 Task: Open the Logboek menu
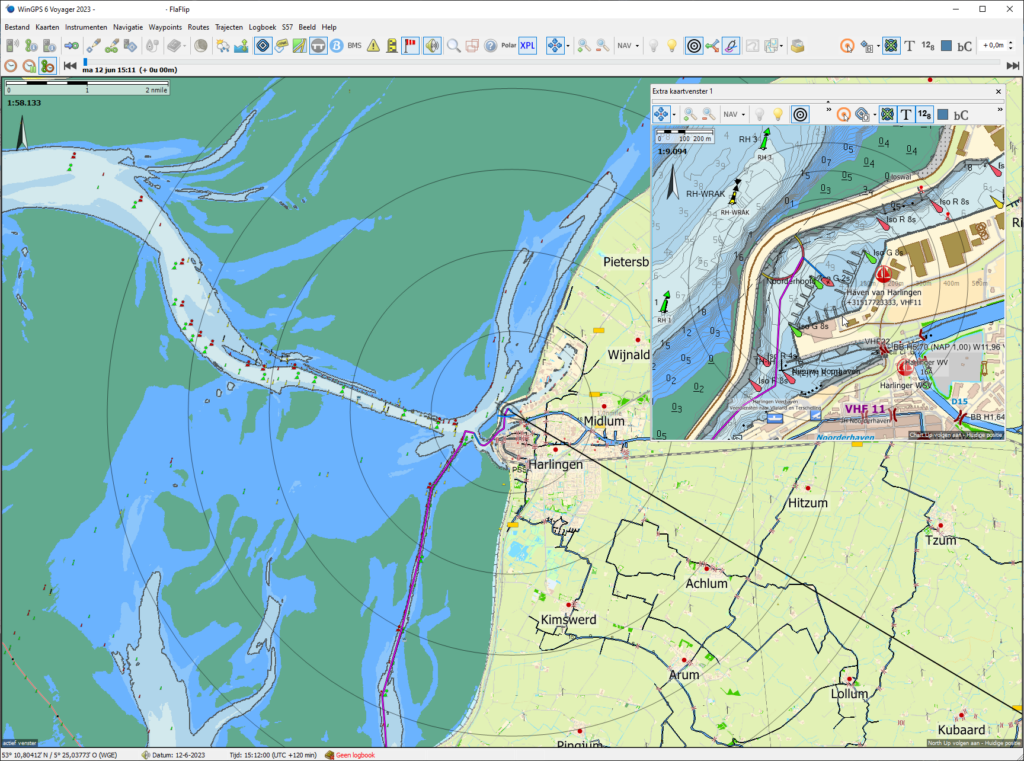262,27
